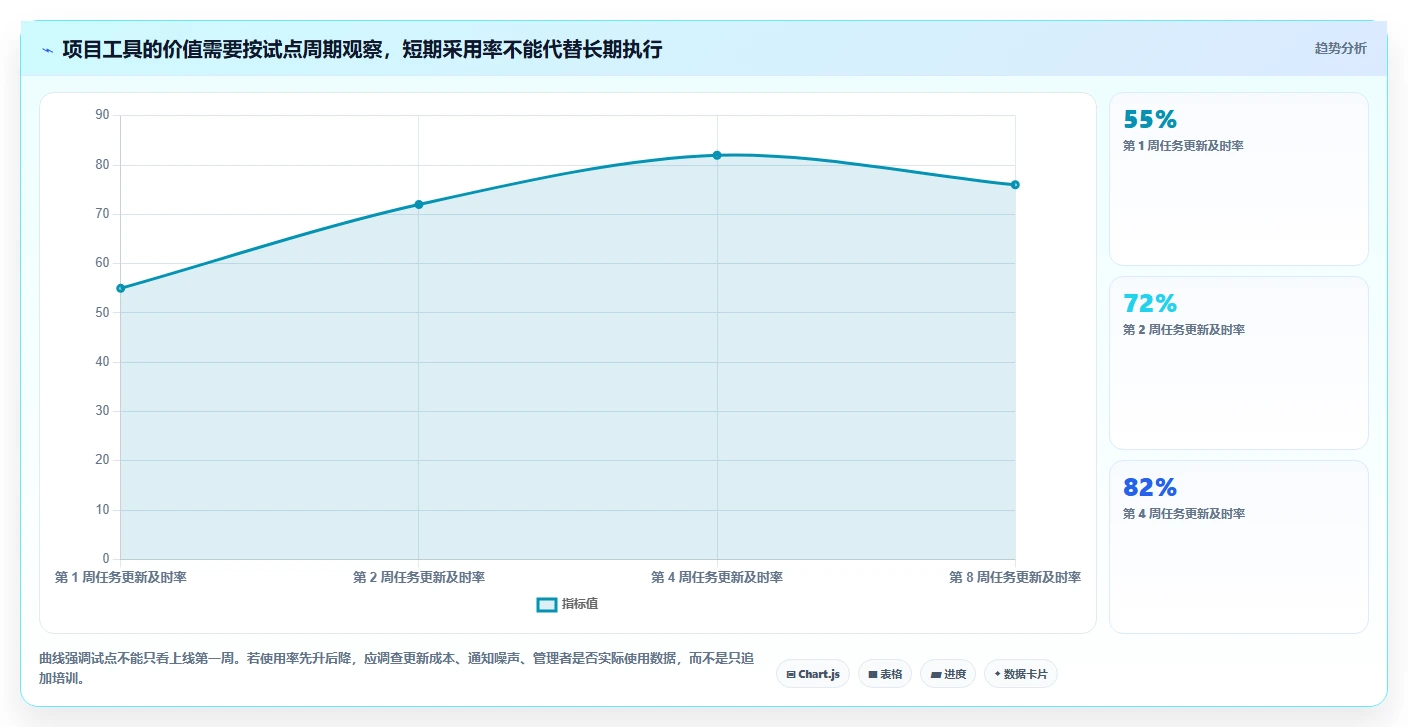Click the y-axis value 50
The image size is (1408, 727).
tap(102, 312)
